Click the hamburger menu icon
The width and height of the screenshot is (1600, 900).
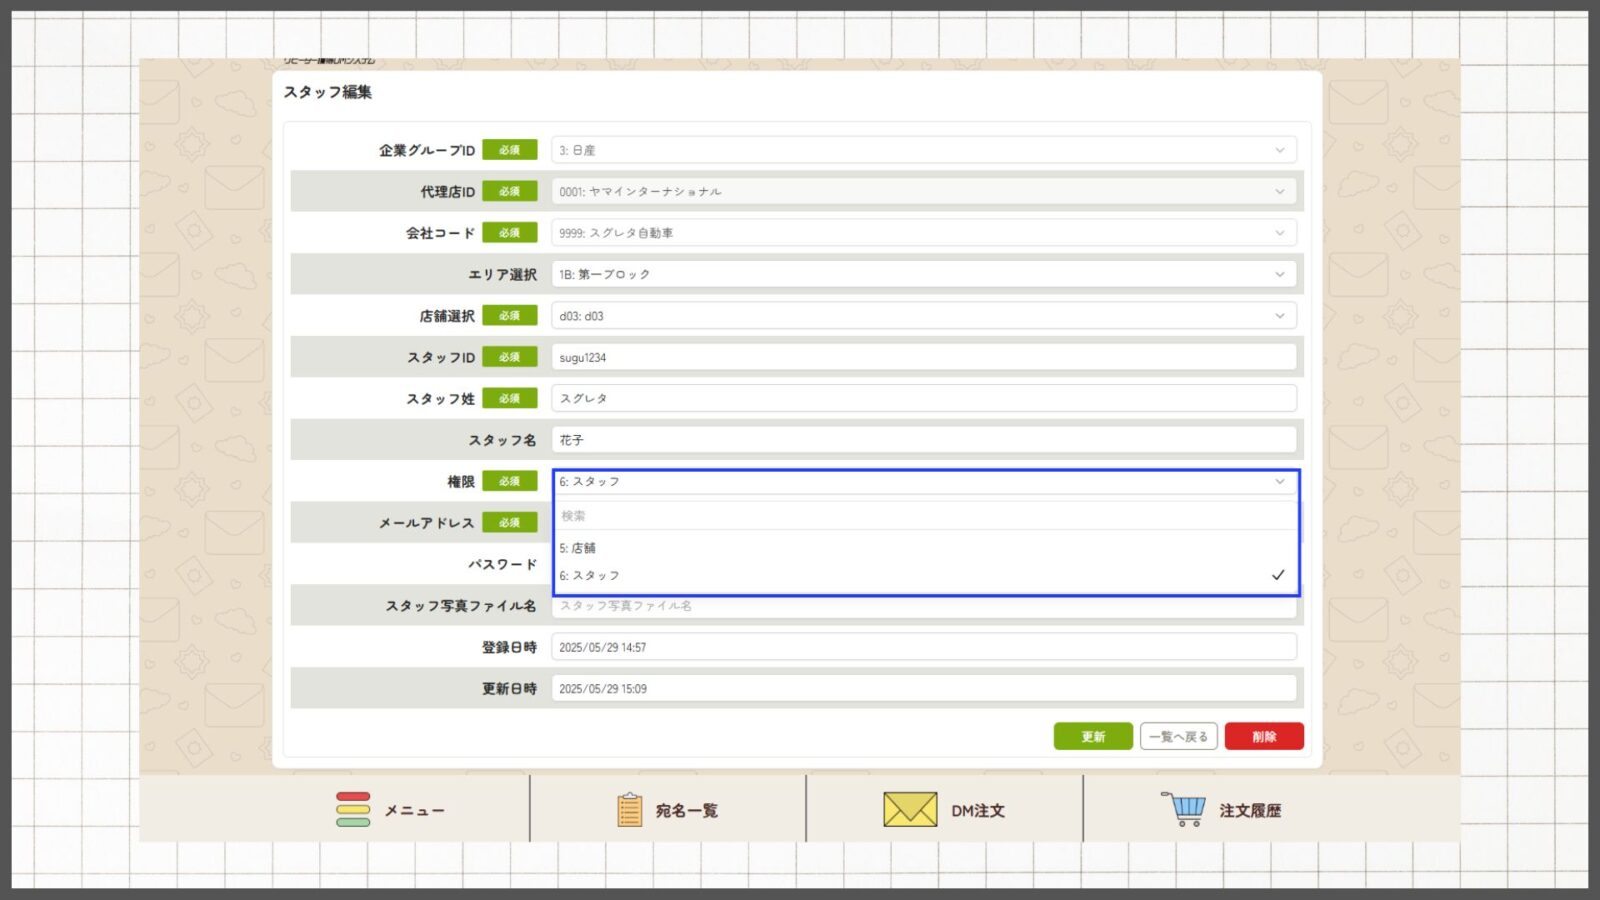tap(353, 810)
